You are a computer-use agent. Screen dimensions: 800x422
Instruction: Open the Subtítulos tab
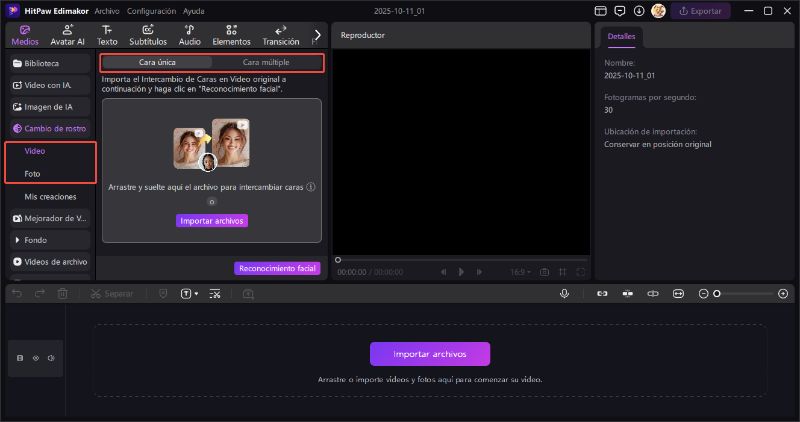[148, 35]
